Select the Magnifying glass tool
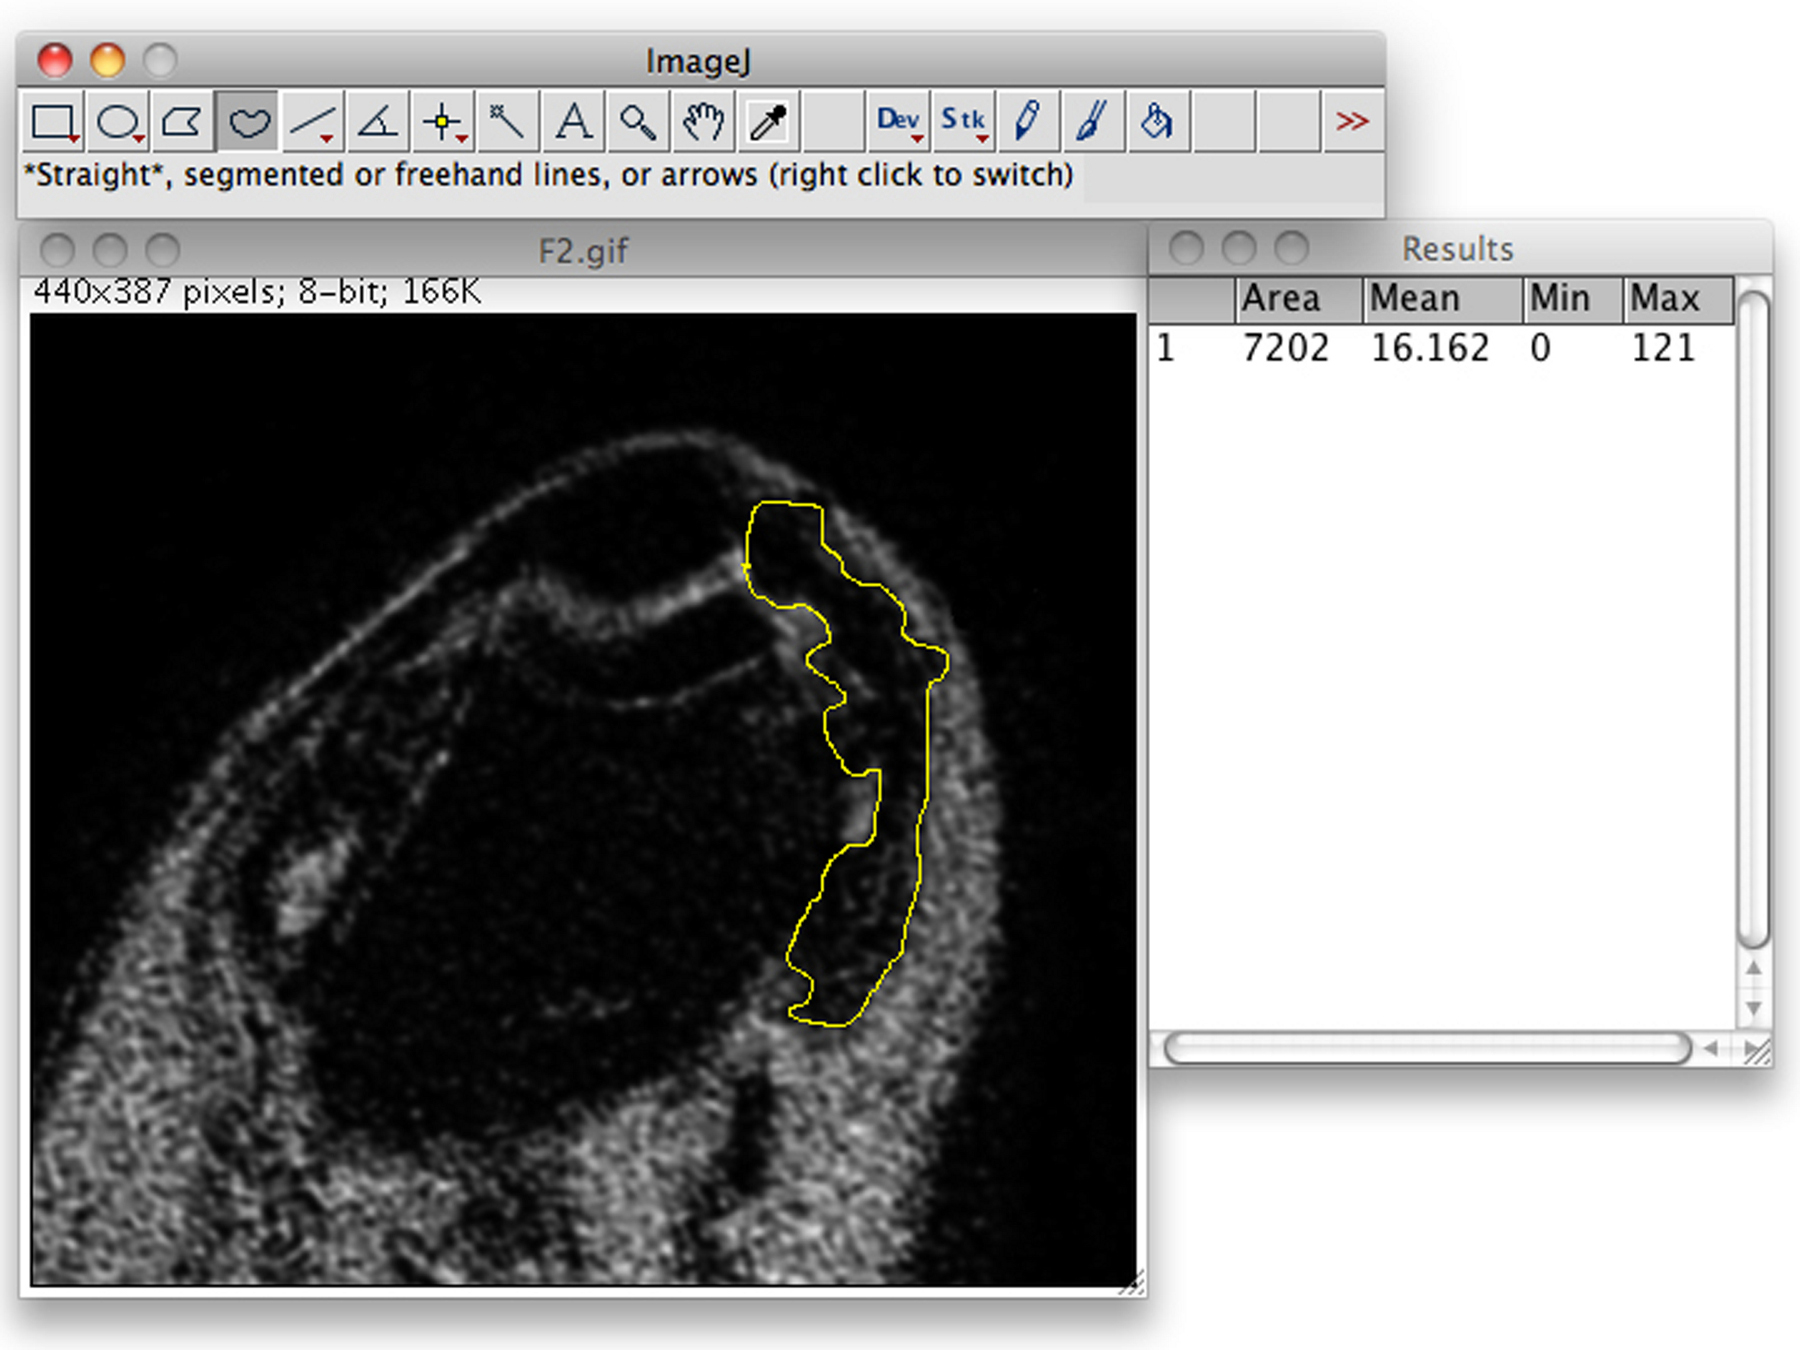The width and height of the screenshot is (1800, 1350). (x=637, y=122)
